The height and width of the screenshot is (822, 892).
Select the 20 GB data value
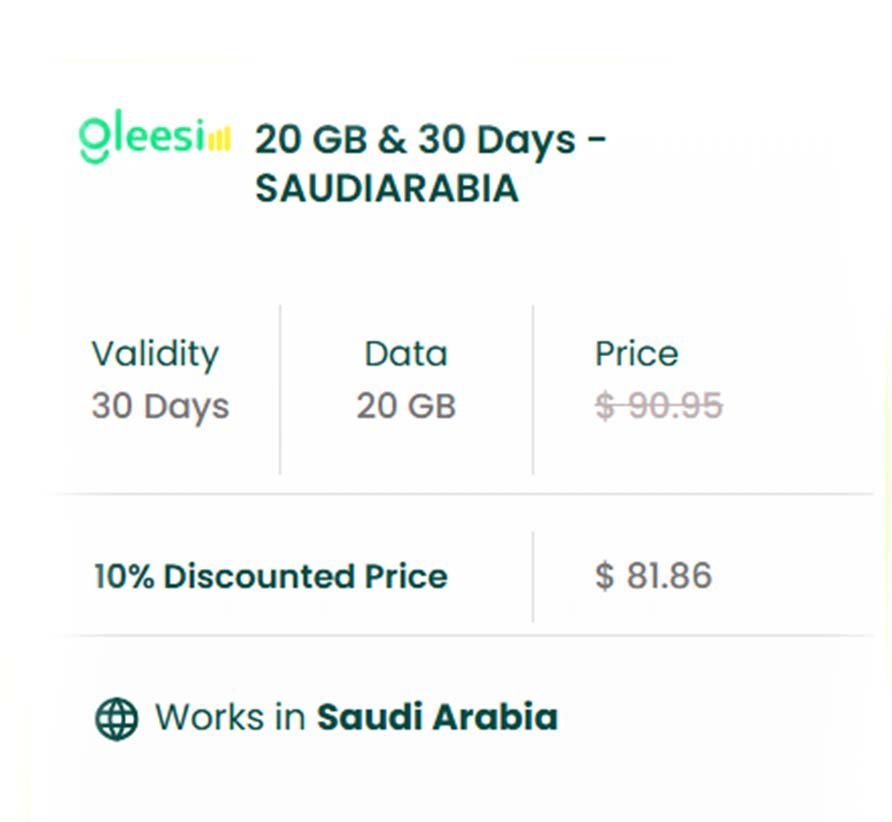click(x=406, y=407)
